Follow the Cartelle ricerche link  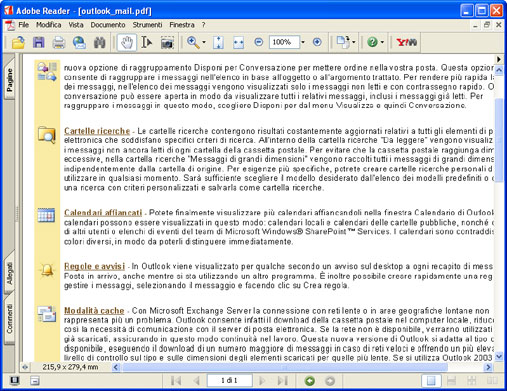97,131
